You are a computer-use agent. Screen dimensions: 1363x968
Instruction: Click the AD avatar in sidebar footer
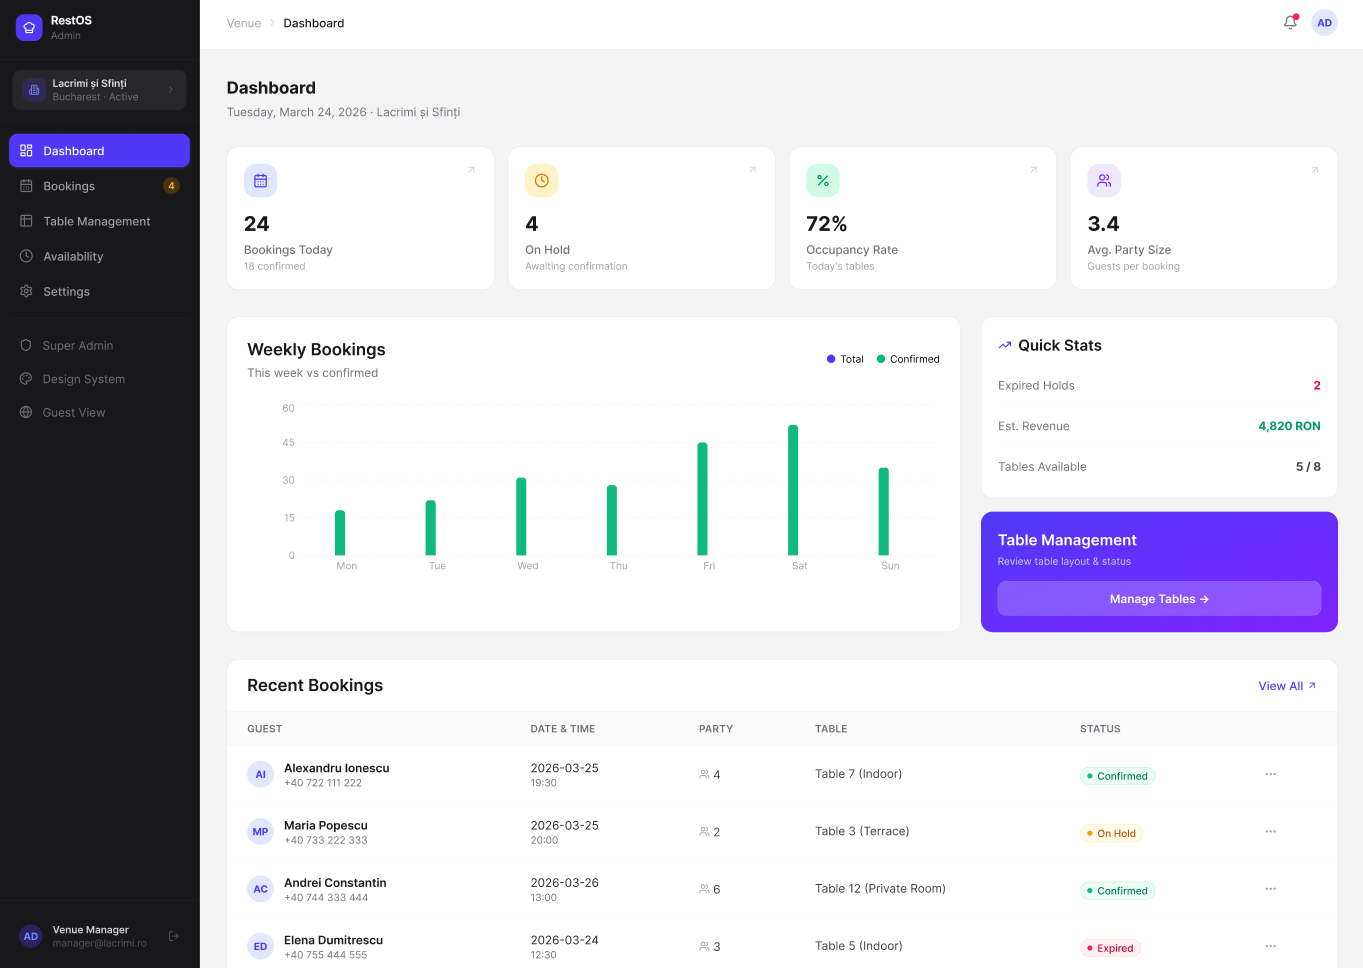point(31,936)
